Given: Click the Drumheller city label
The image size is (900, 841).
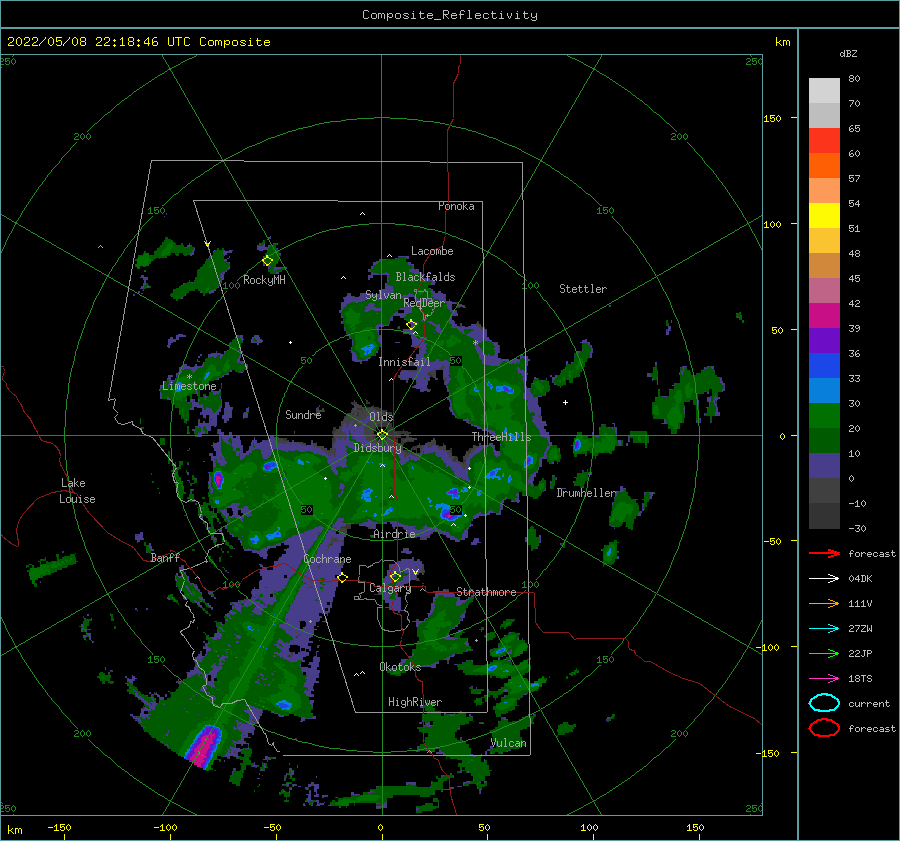Looking at the screenshot, I should [x=586, y=493].
